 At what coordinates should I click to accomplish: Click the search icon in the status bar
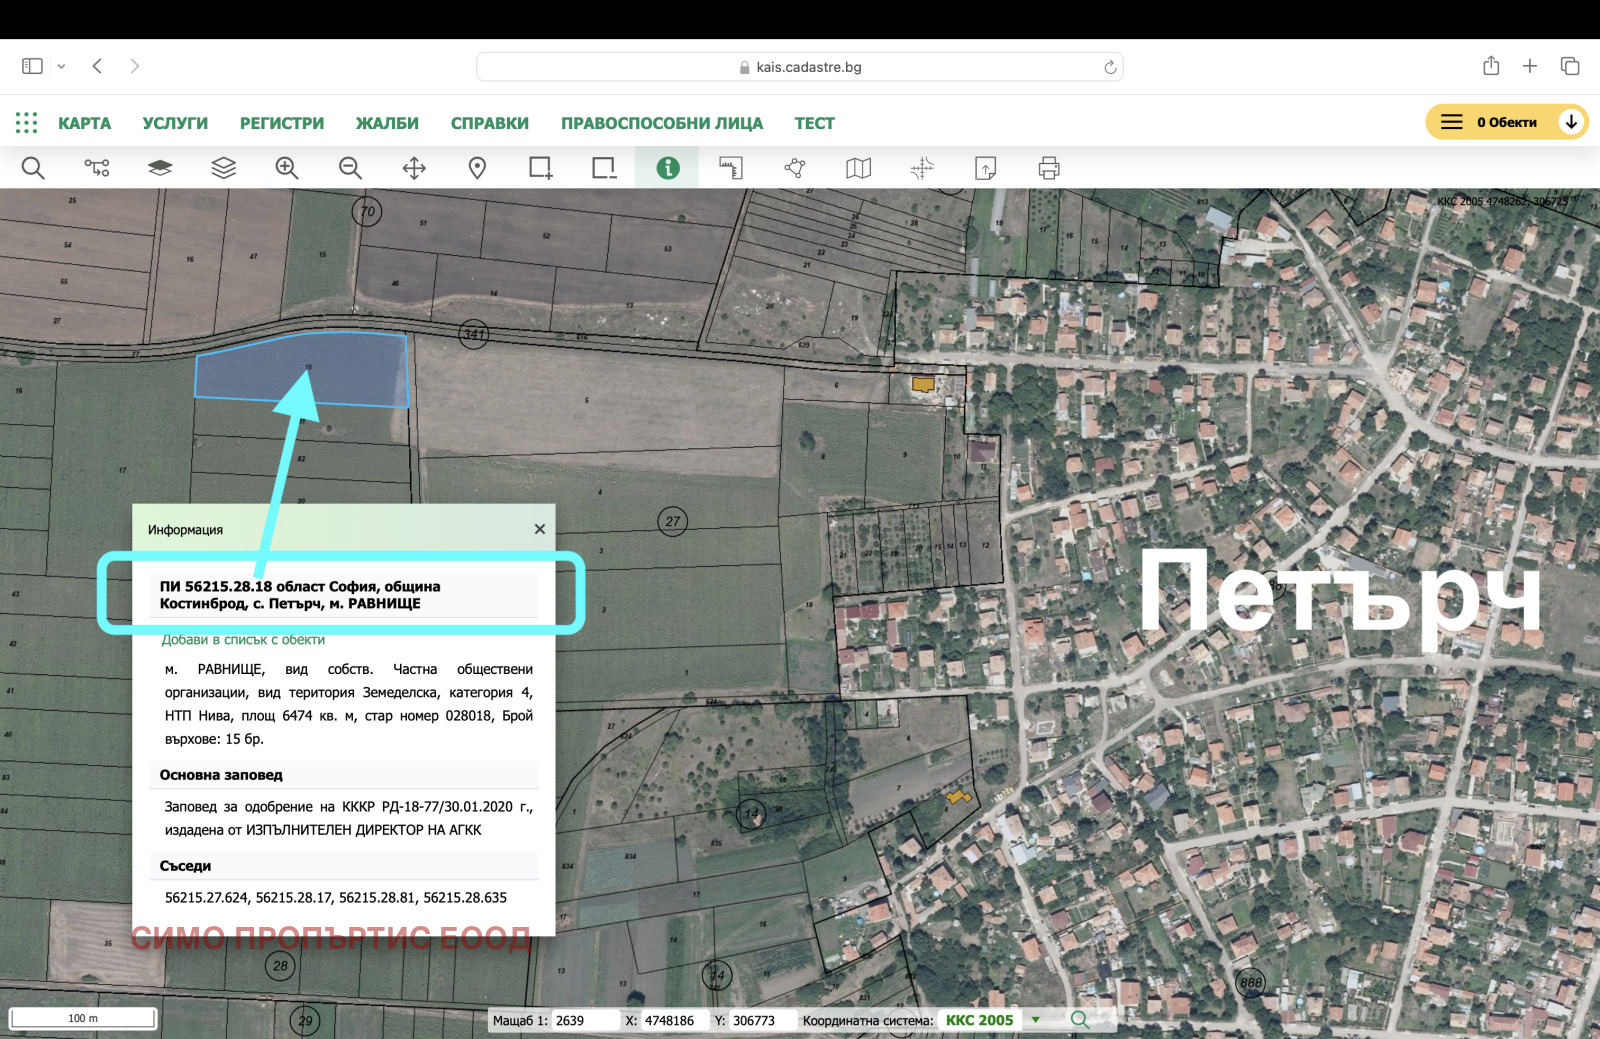tap(1080, 1019)
